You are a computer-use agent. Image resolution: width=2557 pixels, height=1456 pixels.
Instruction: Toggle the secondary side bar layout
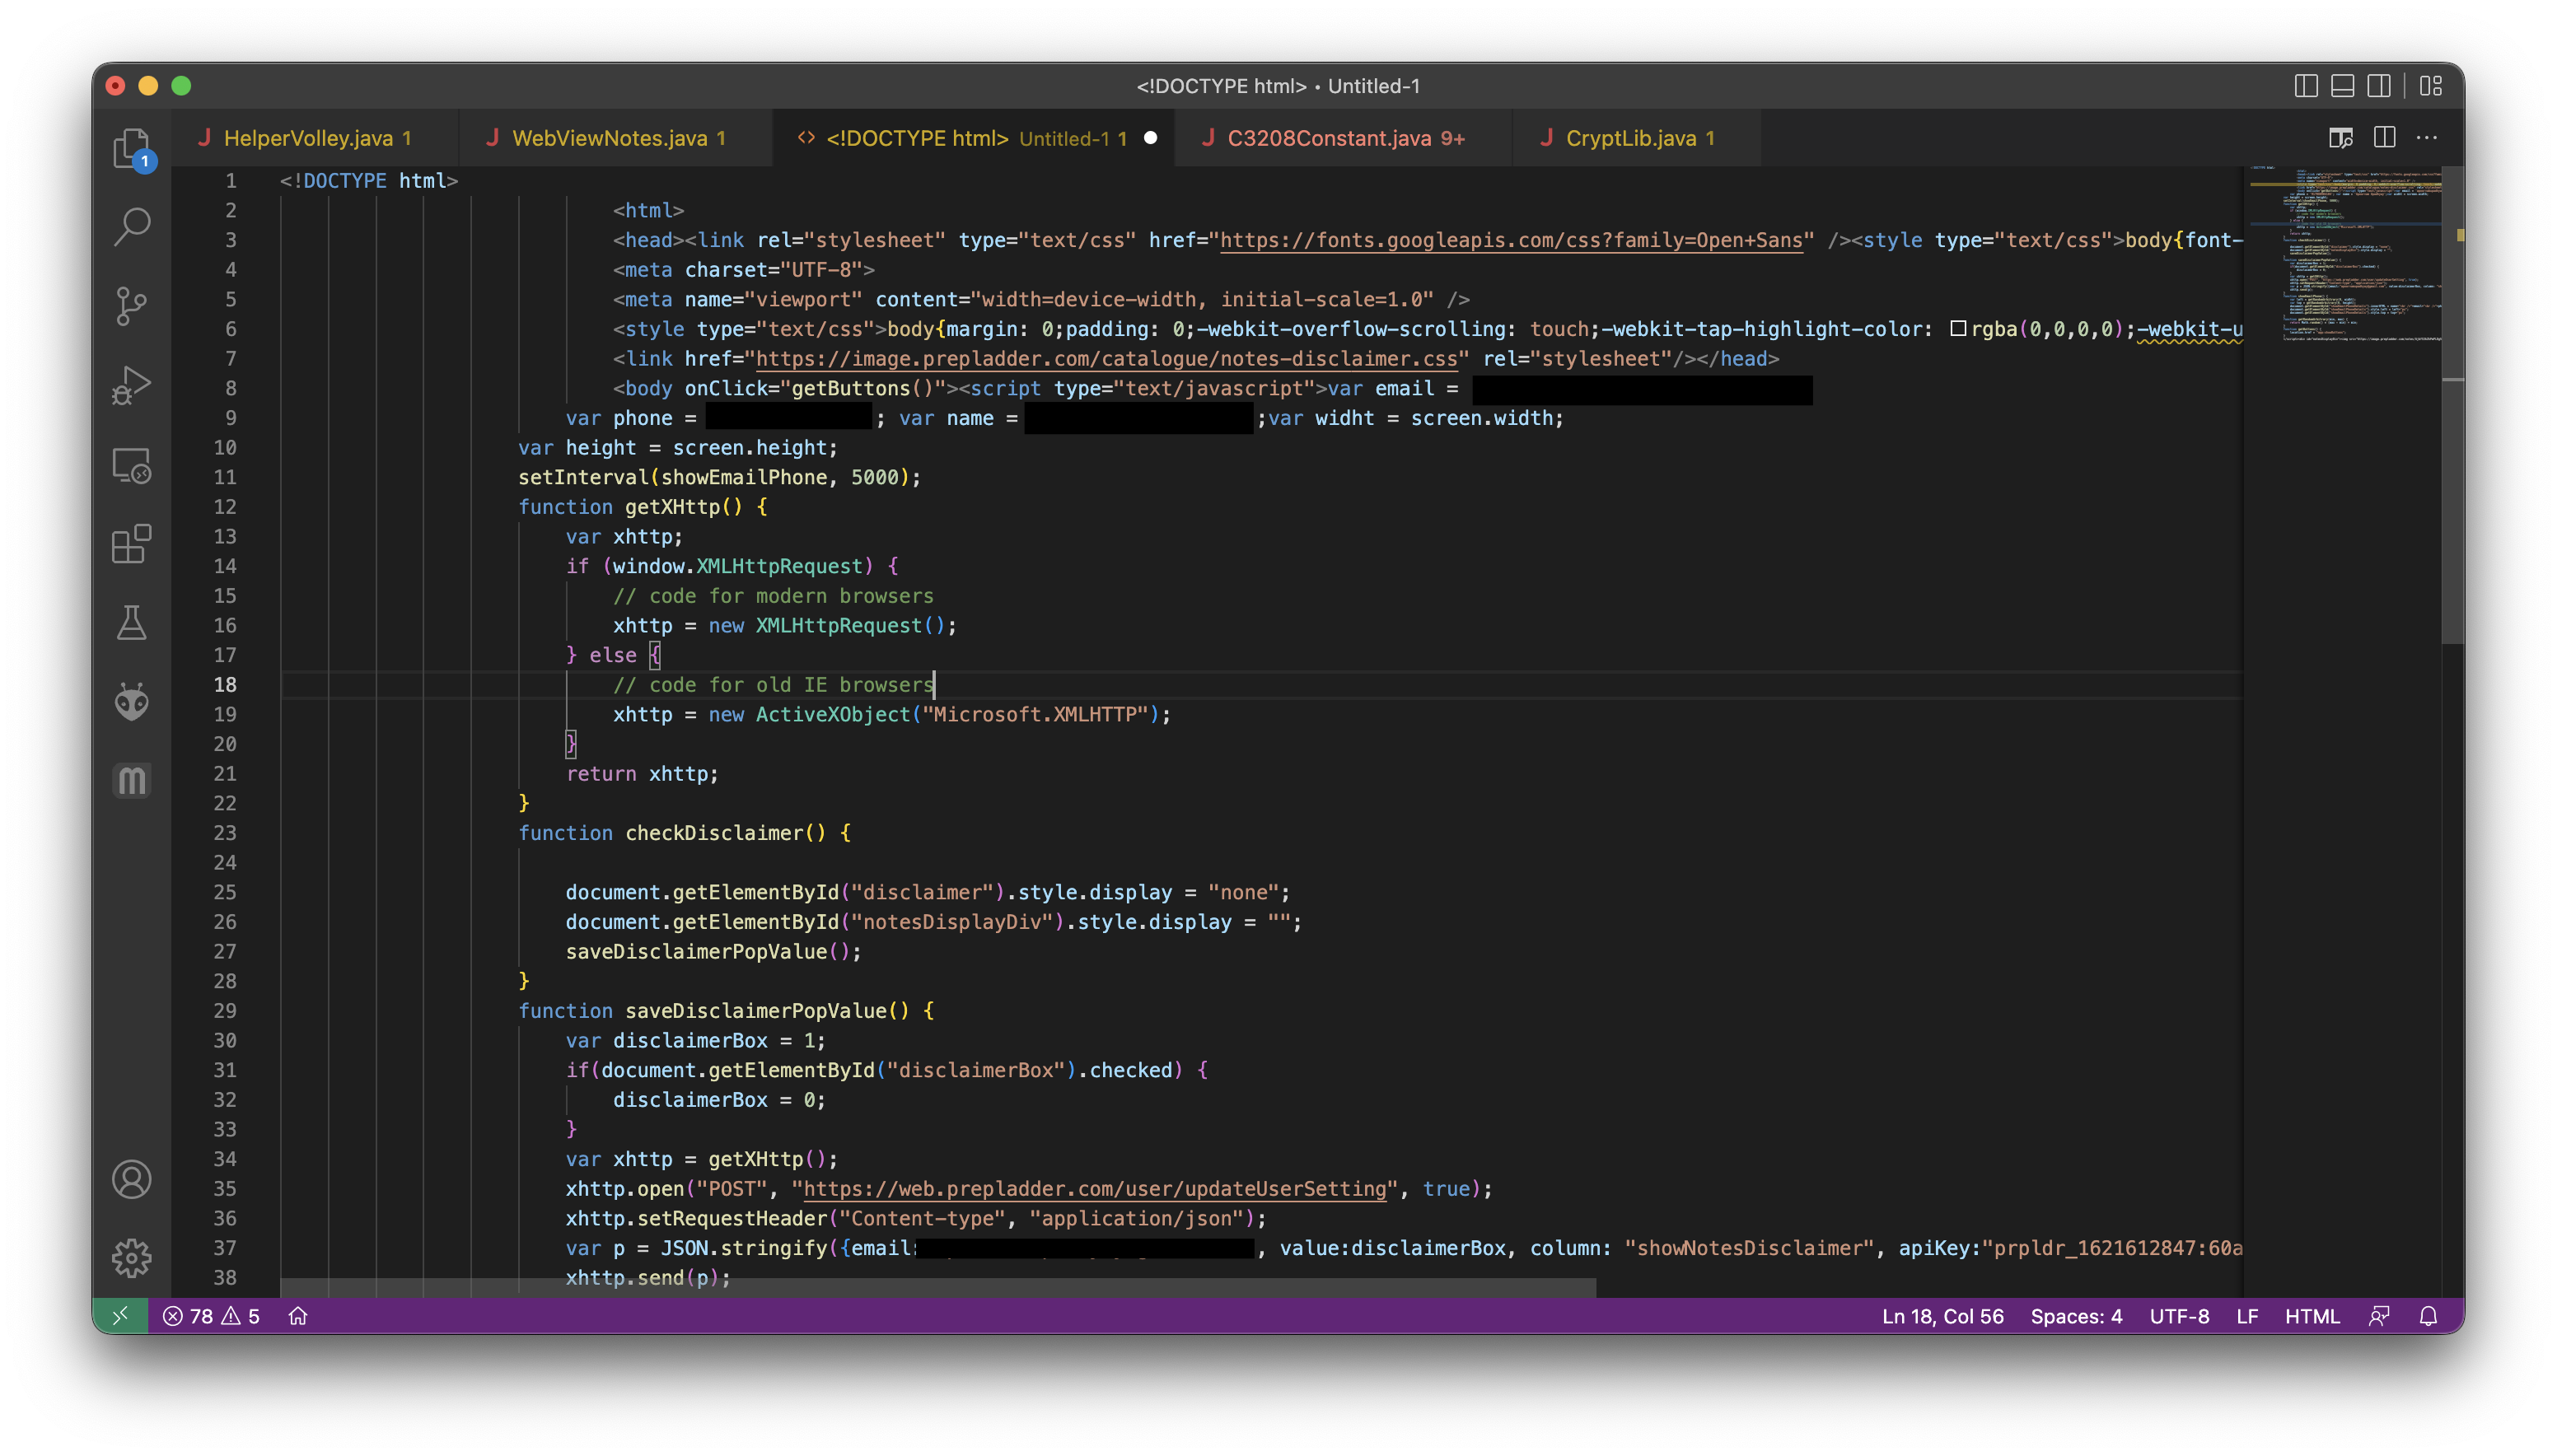[2379, 86]
